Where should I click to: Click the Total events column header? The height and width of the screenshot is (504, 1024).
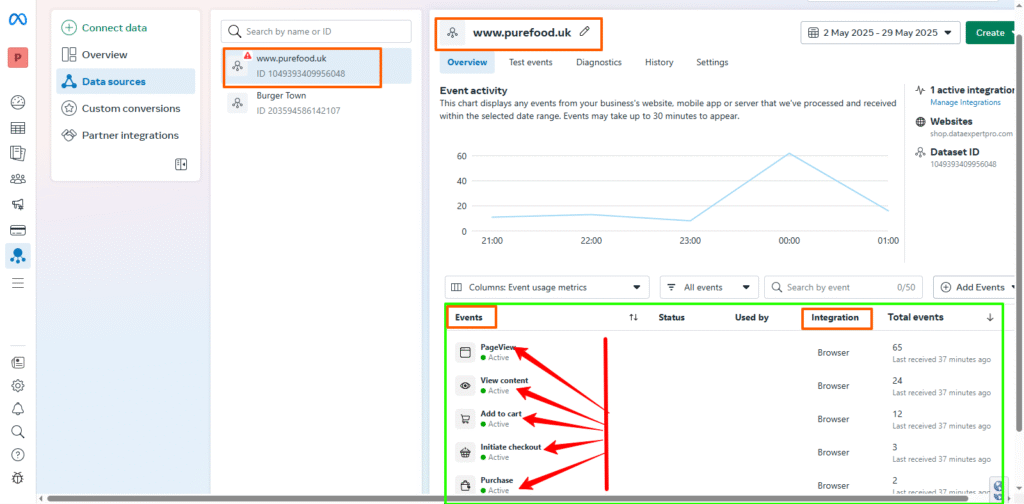click(916, 317)
